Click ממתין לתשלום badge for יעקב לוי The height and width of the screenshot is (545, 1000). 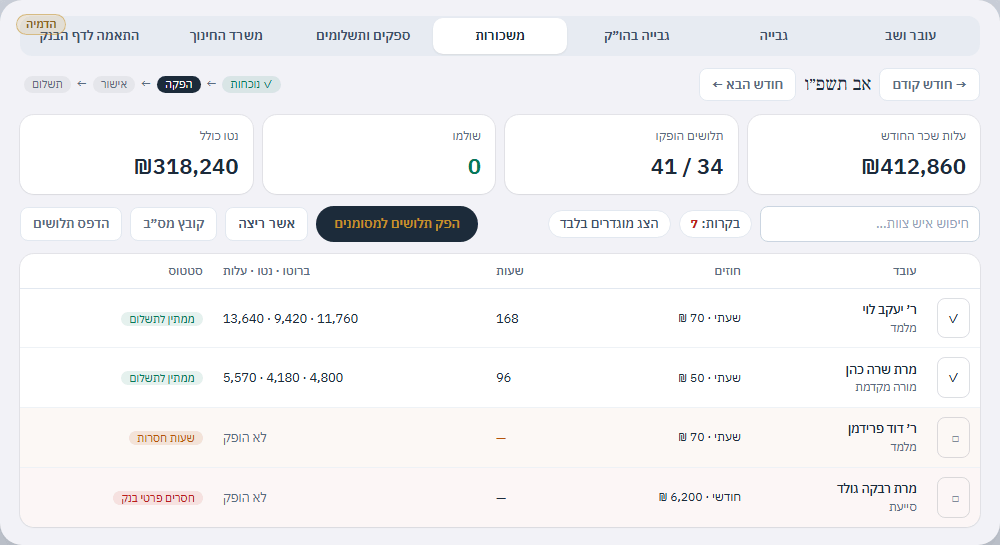click(x=162, y=319)
